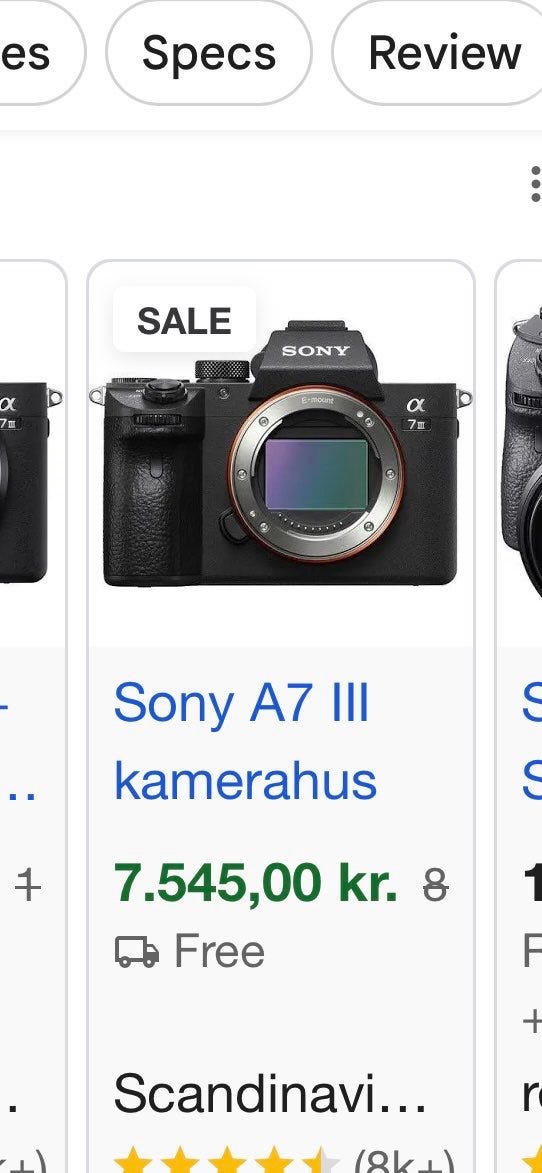Open the (8k+) review count
Screen dimensions: 542x1173
coord(404,1160)
